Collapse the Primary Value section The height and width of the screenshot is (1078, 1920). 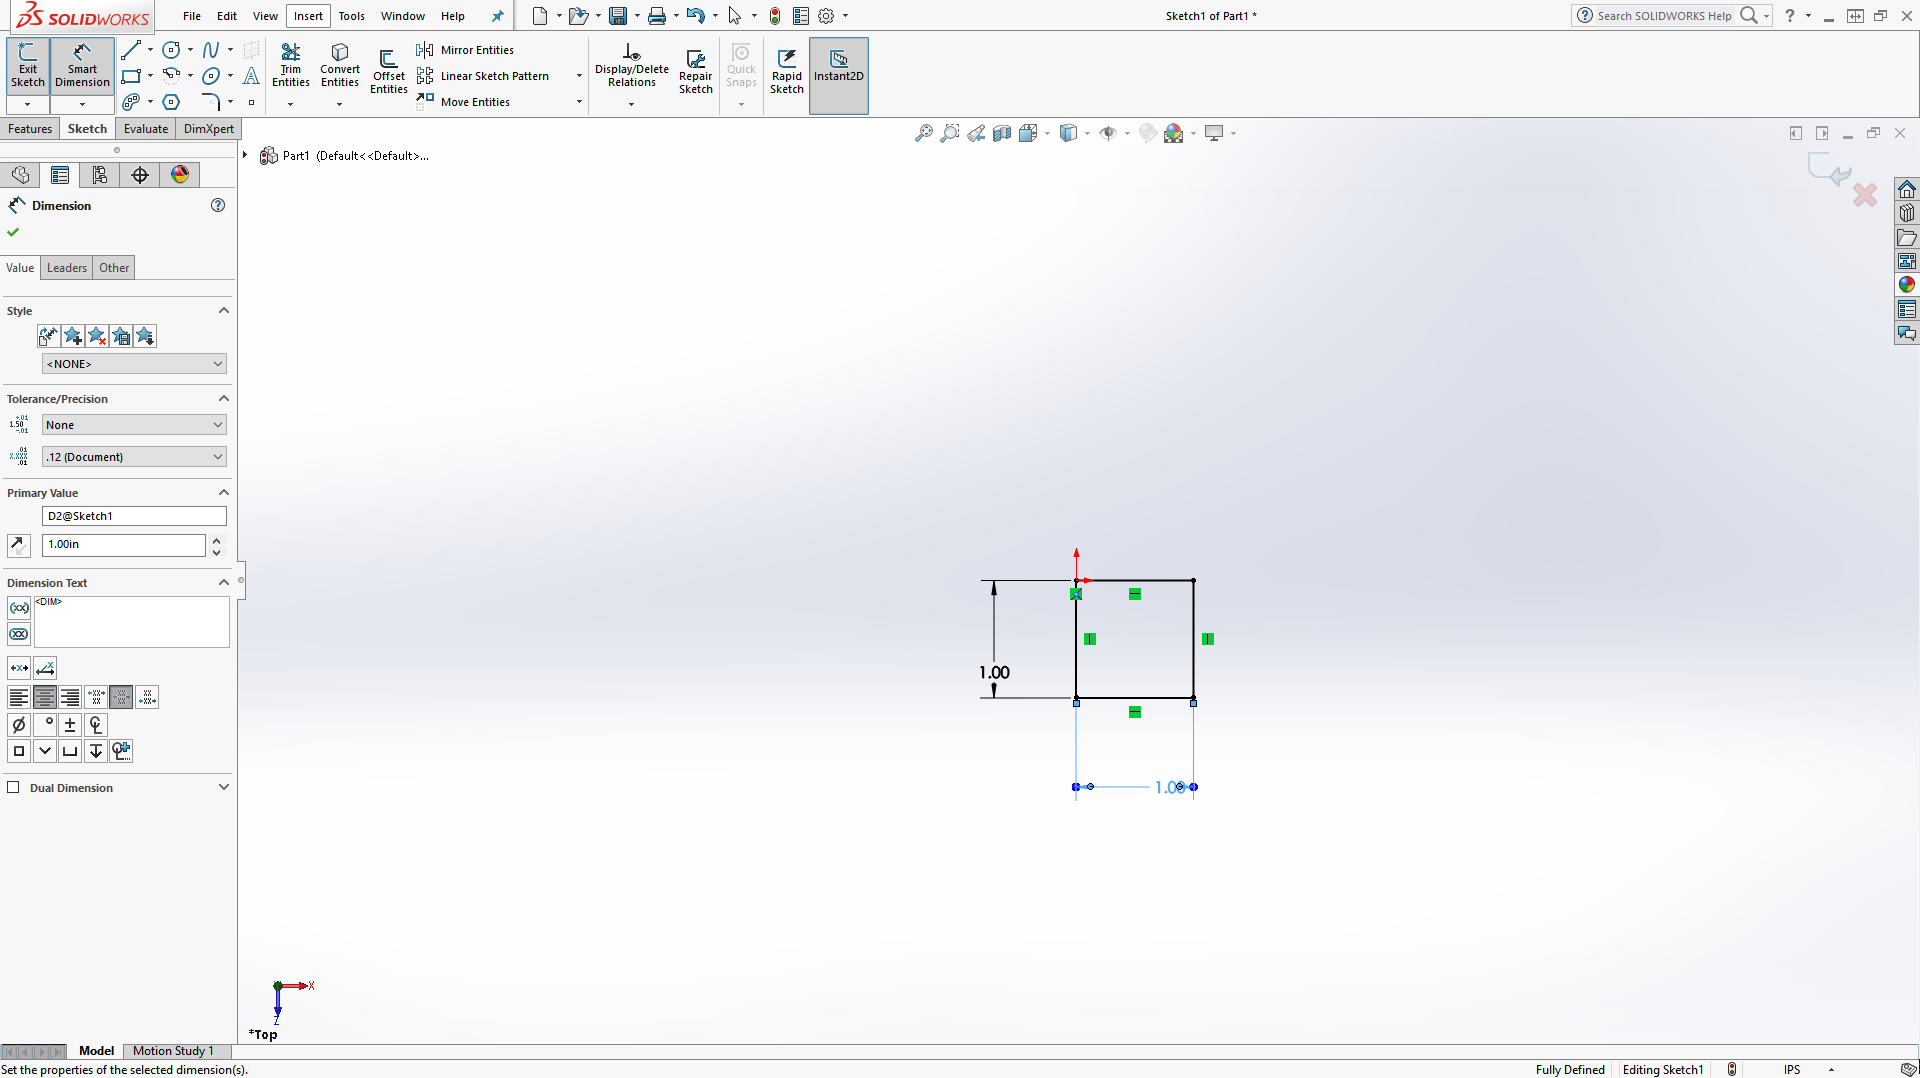[x=224, y=493]
